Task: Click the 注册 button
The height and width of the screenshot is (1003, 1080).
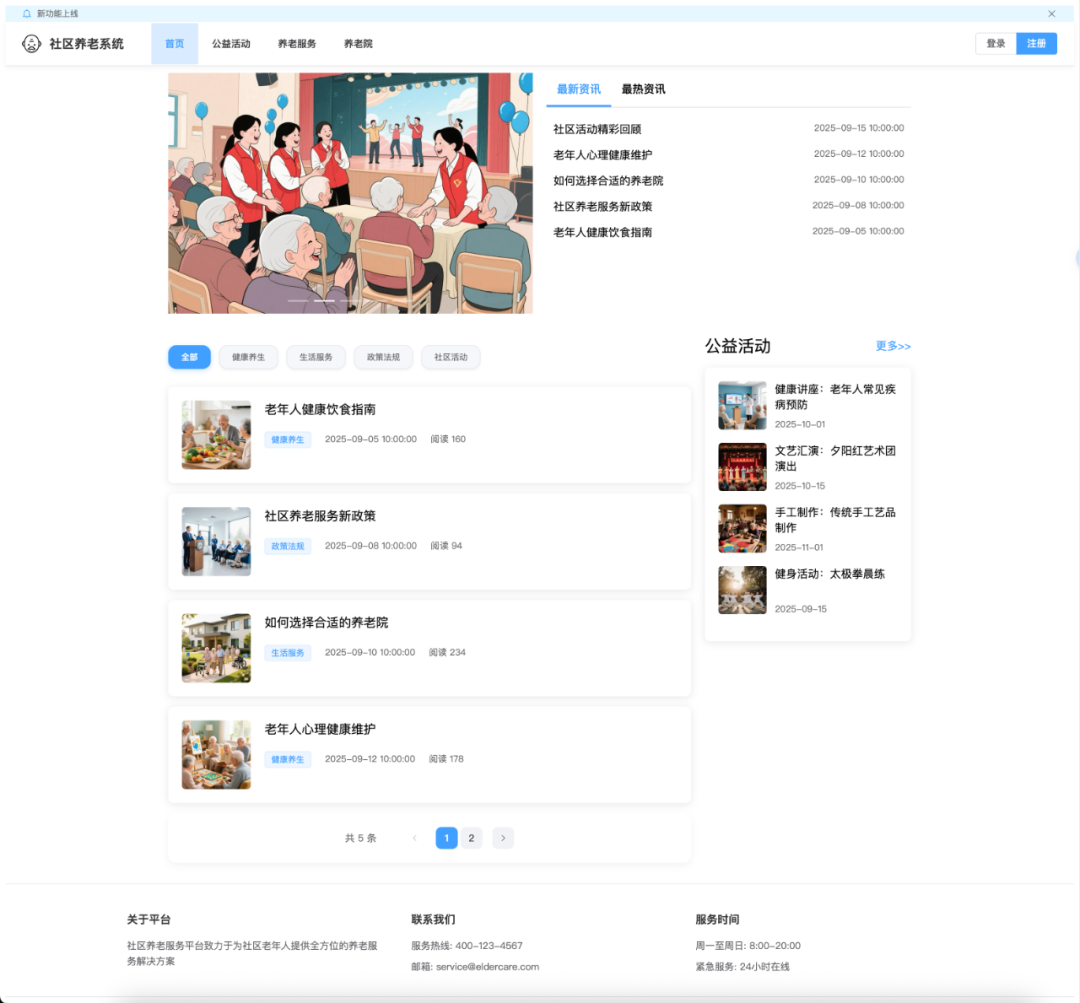Action: click(1036, 43)
